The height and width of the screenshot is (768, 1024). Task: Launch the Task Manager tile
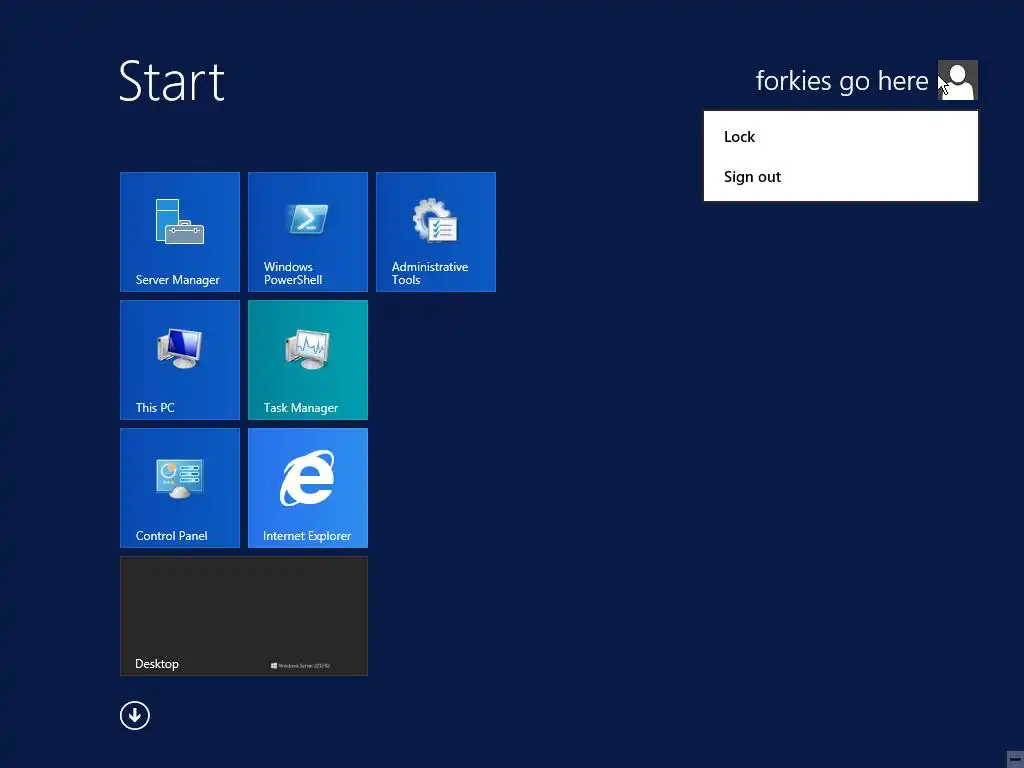[x=308, y=360]
